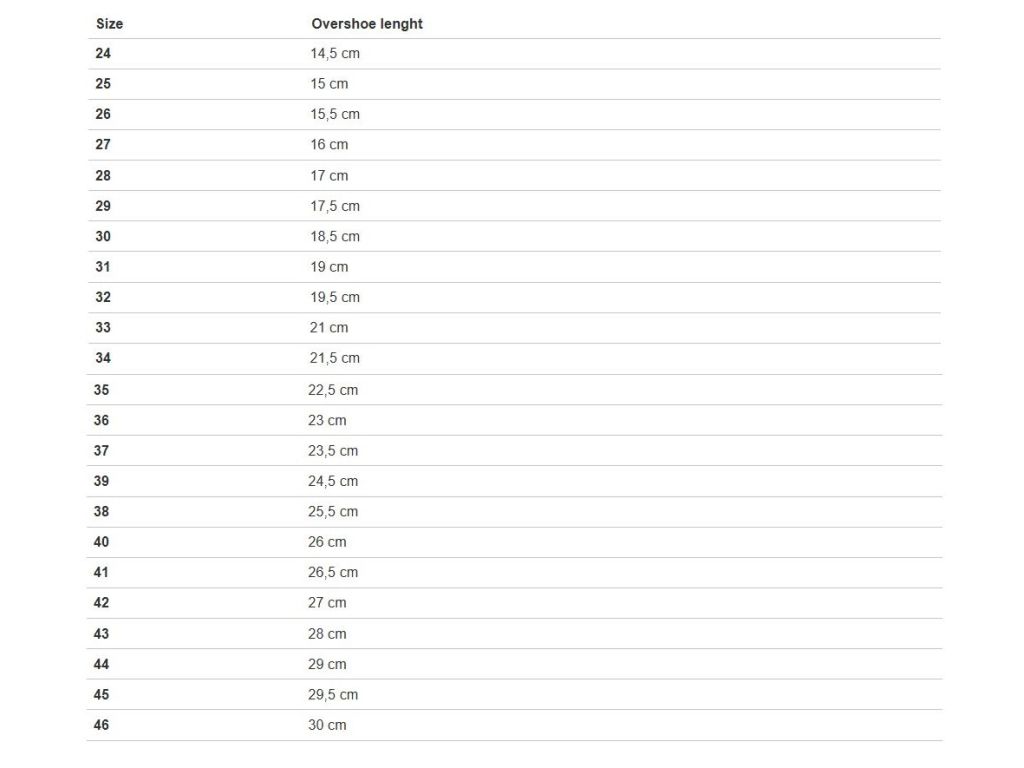Click the Size column header
Image resolution: width=1024 pixels, height=768 pixels.
click(x=109, y=24)
